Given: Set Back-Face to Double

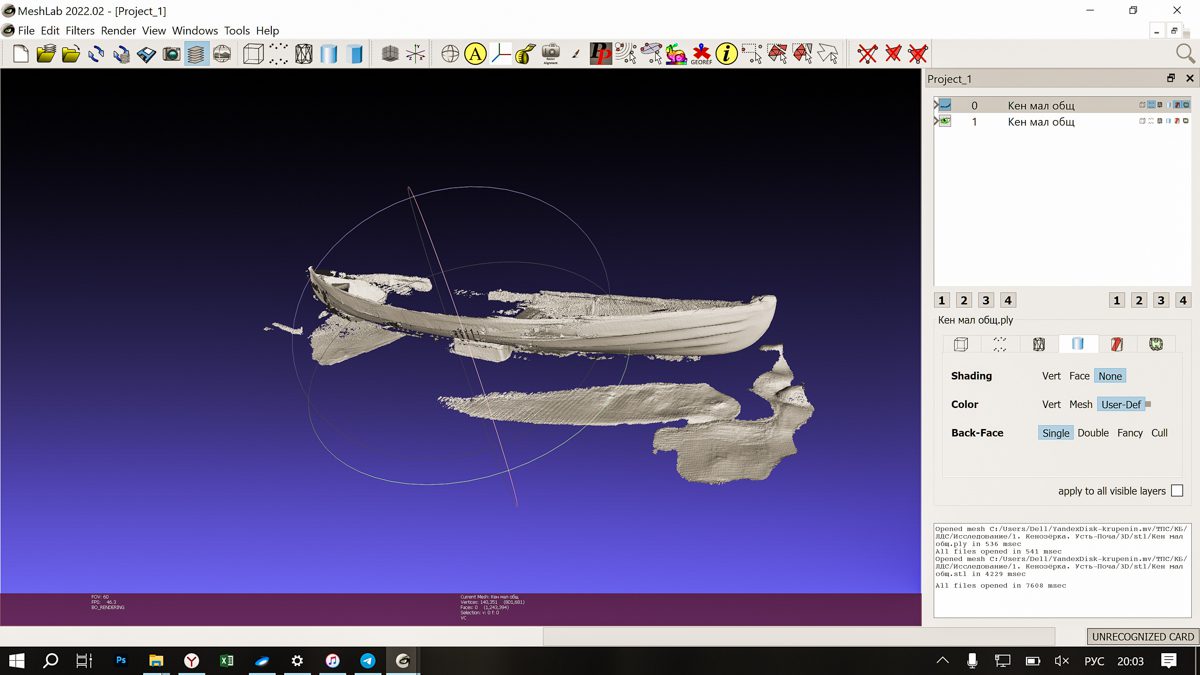Looking at the screenshot, I should click(1093, 433).
